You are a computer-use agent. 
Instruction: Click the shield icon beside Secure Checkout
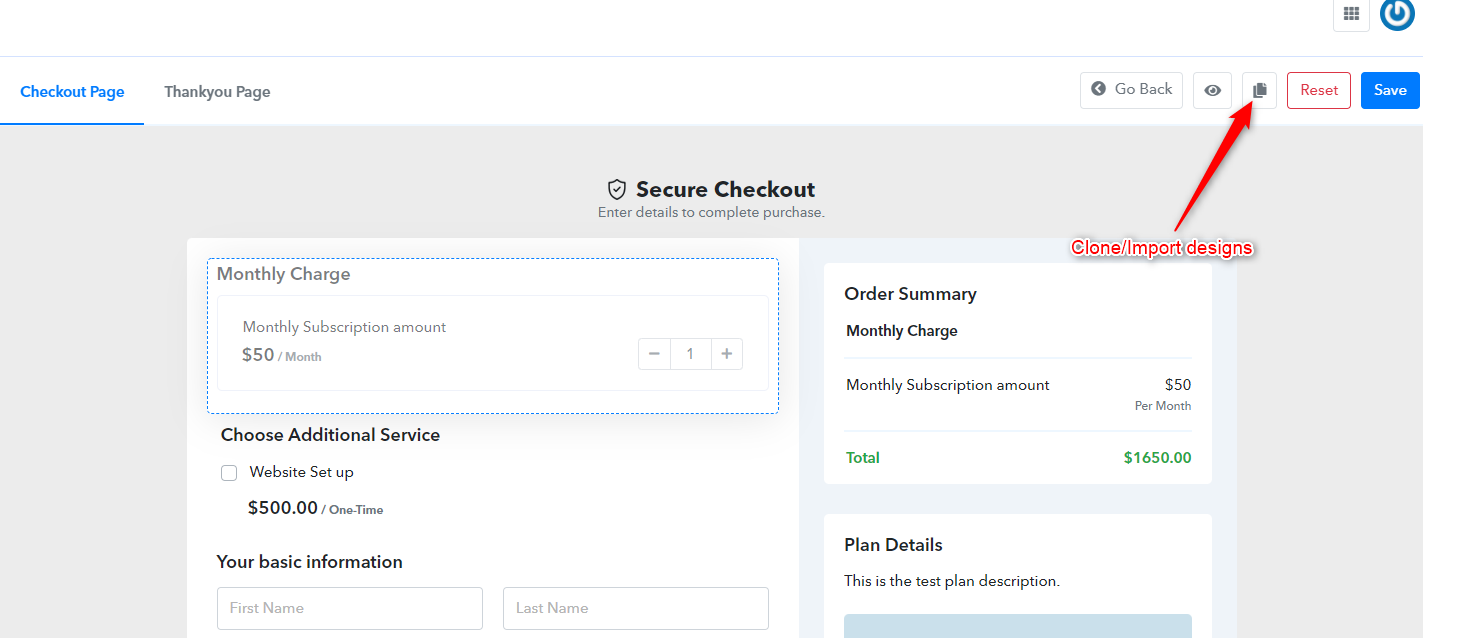tap(617, 189)
